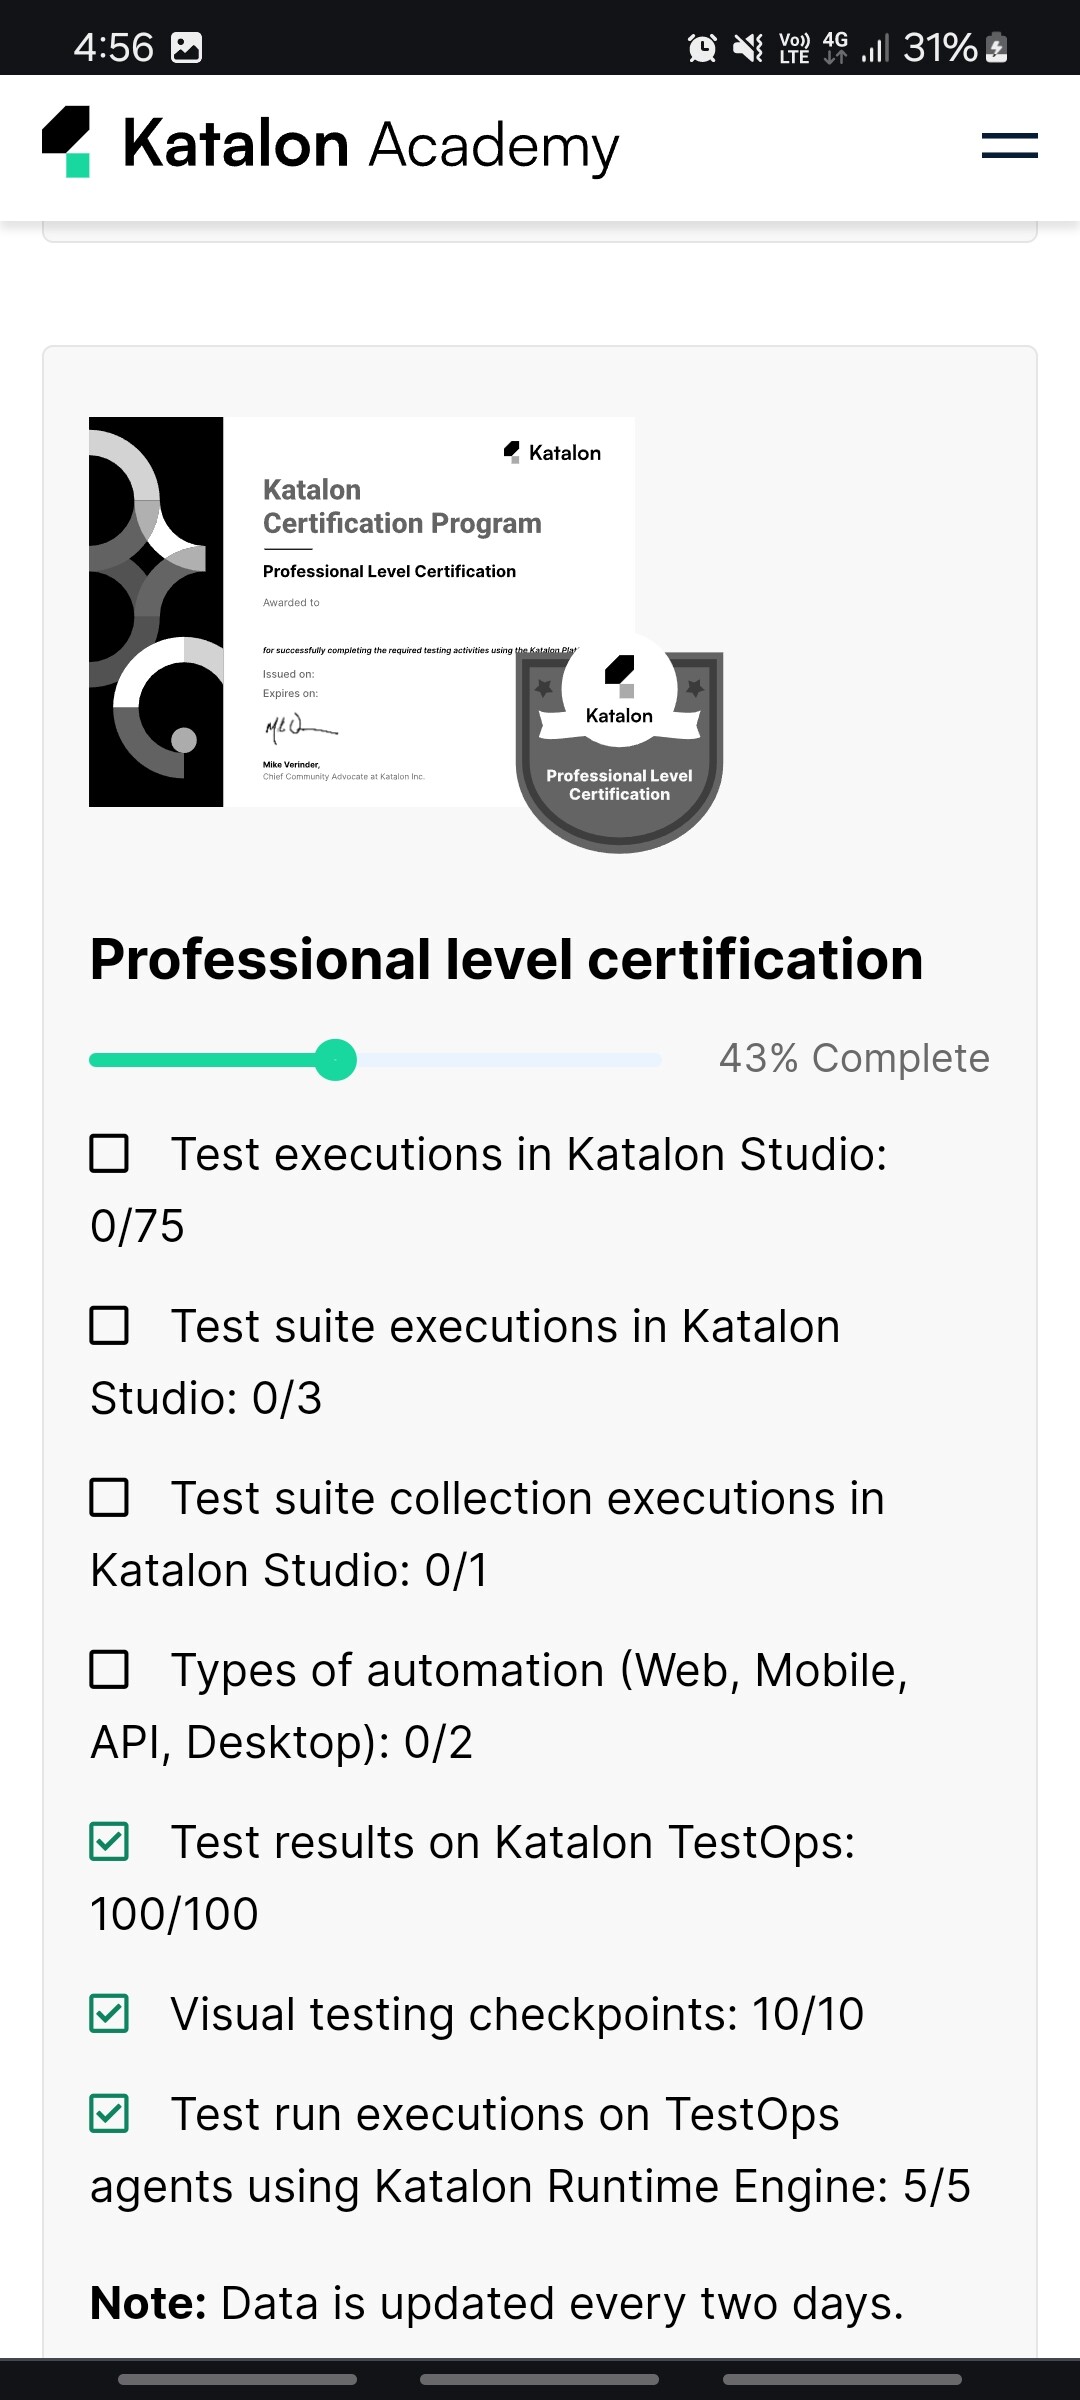Open the hamburger navigation menu
This screenshot has height=2400, width=1080.
tap(1009, 146)
